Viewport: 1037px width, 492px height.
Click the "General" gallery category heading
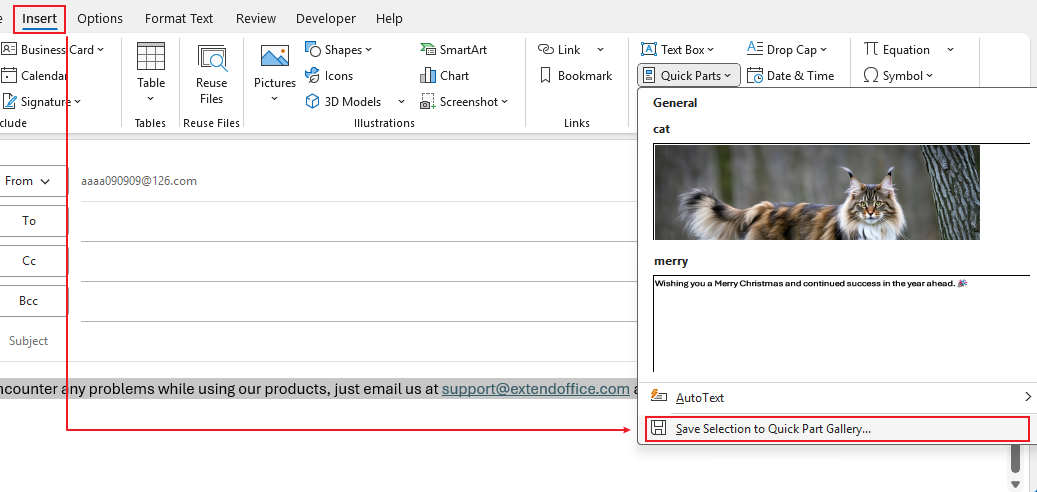point(675,102)
